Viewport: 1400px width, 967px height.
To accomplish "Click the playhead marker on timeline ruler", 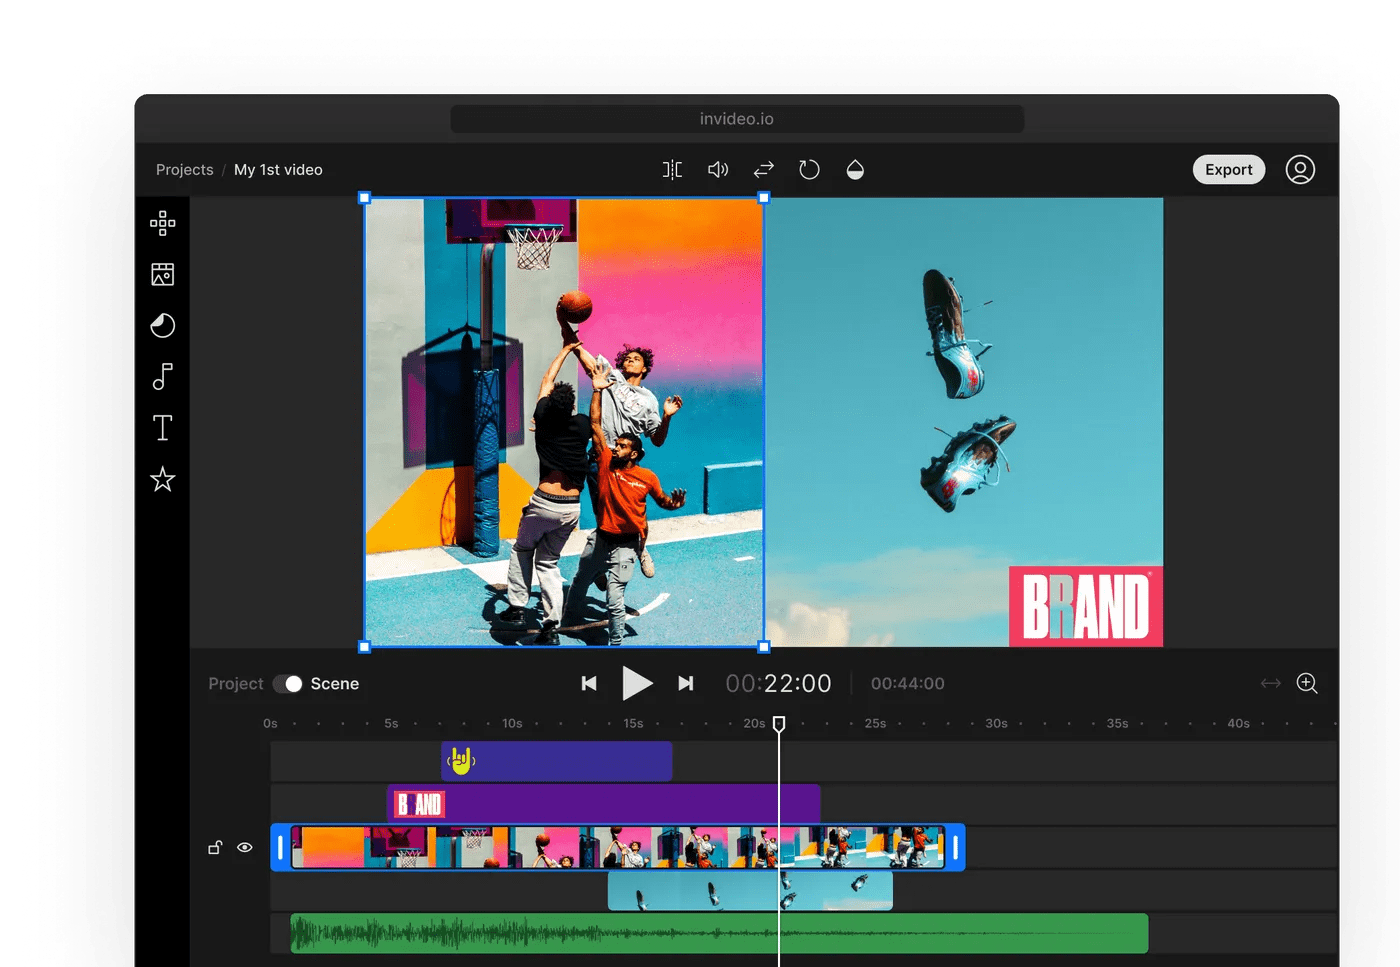I will click(x=779, y=723).
